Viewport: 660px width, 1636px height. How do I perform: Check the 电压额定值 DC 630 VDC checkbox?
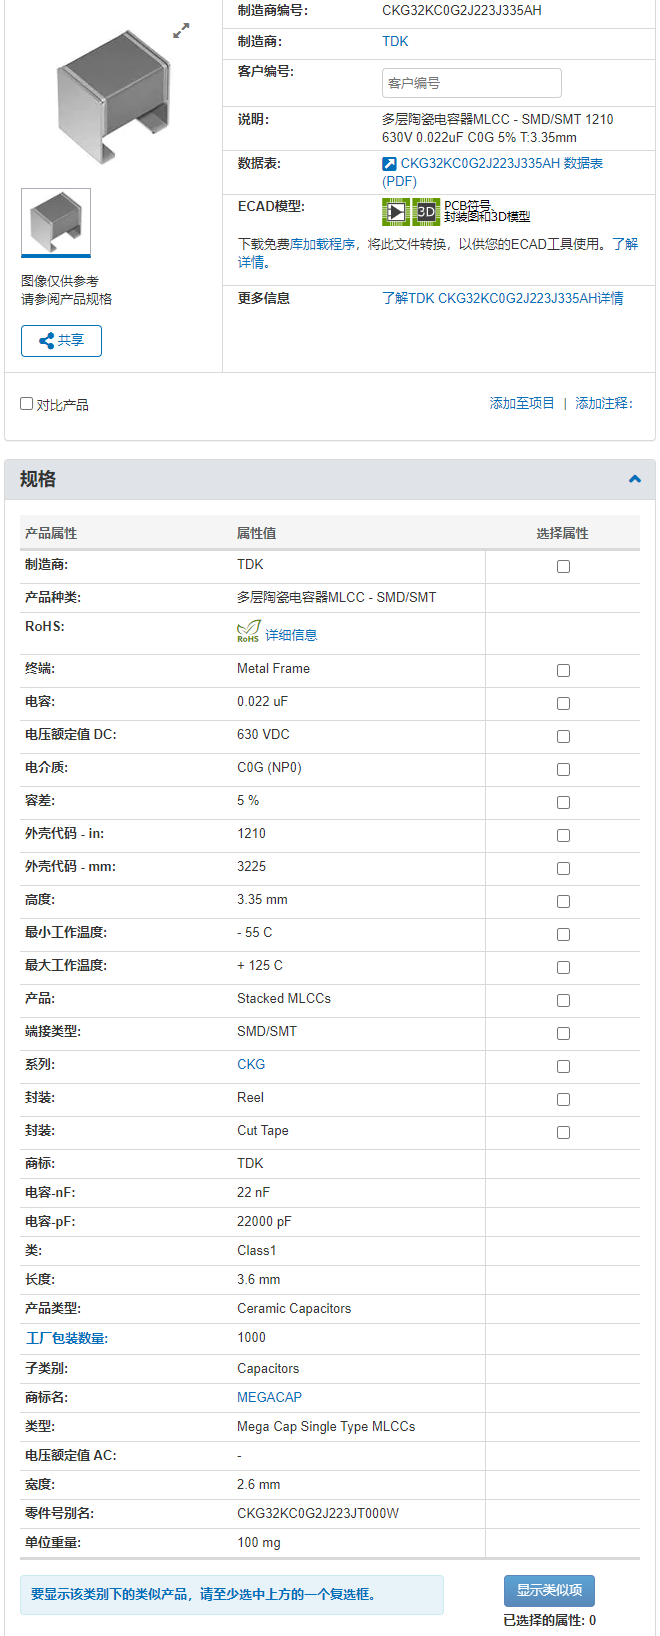[563, 736]
